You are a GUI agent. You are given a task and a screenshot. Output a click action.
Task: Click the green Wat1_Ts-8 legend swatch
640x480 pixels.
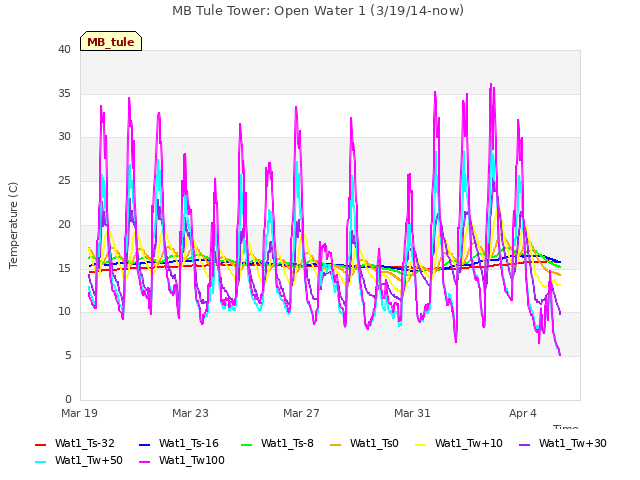[247, 444]
